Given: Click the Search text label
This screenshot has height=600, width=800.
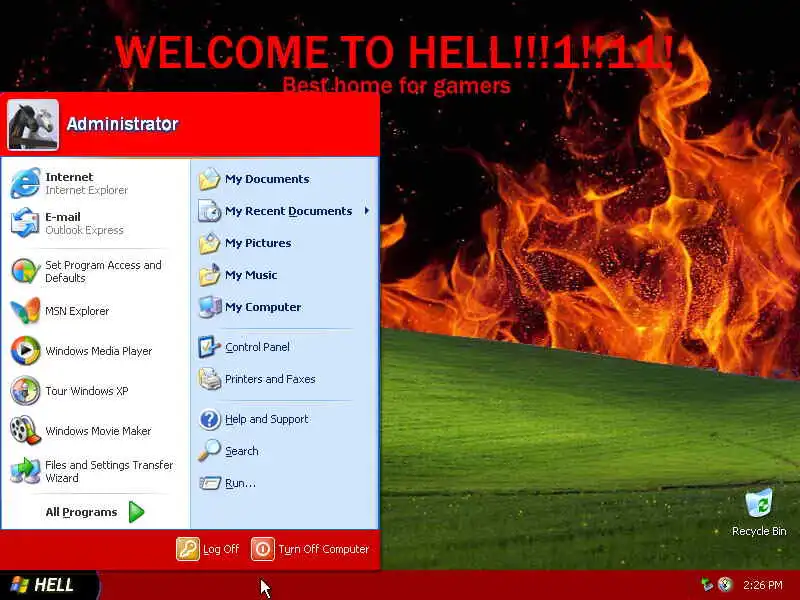Looking at the screenshot, I should pos(242,451).
